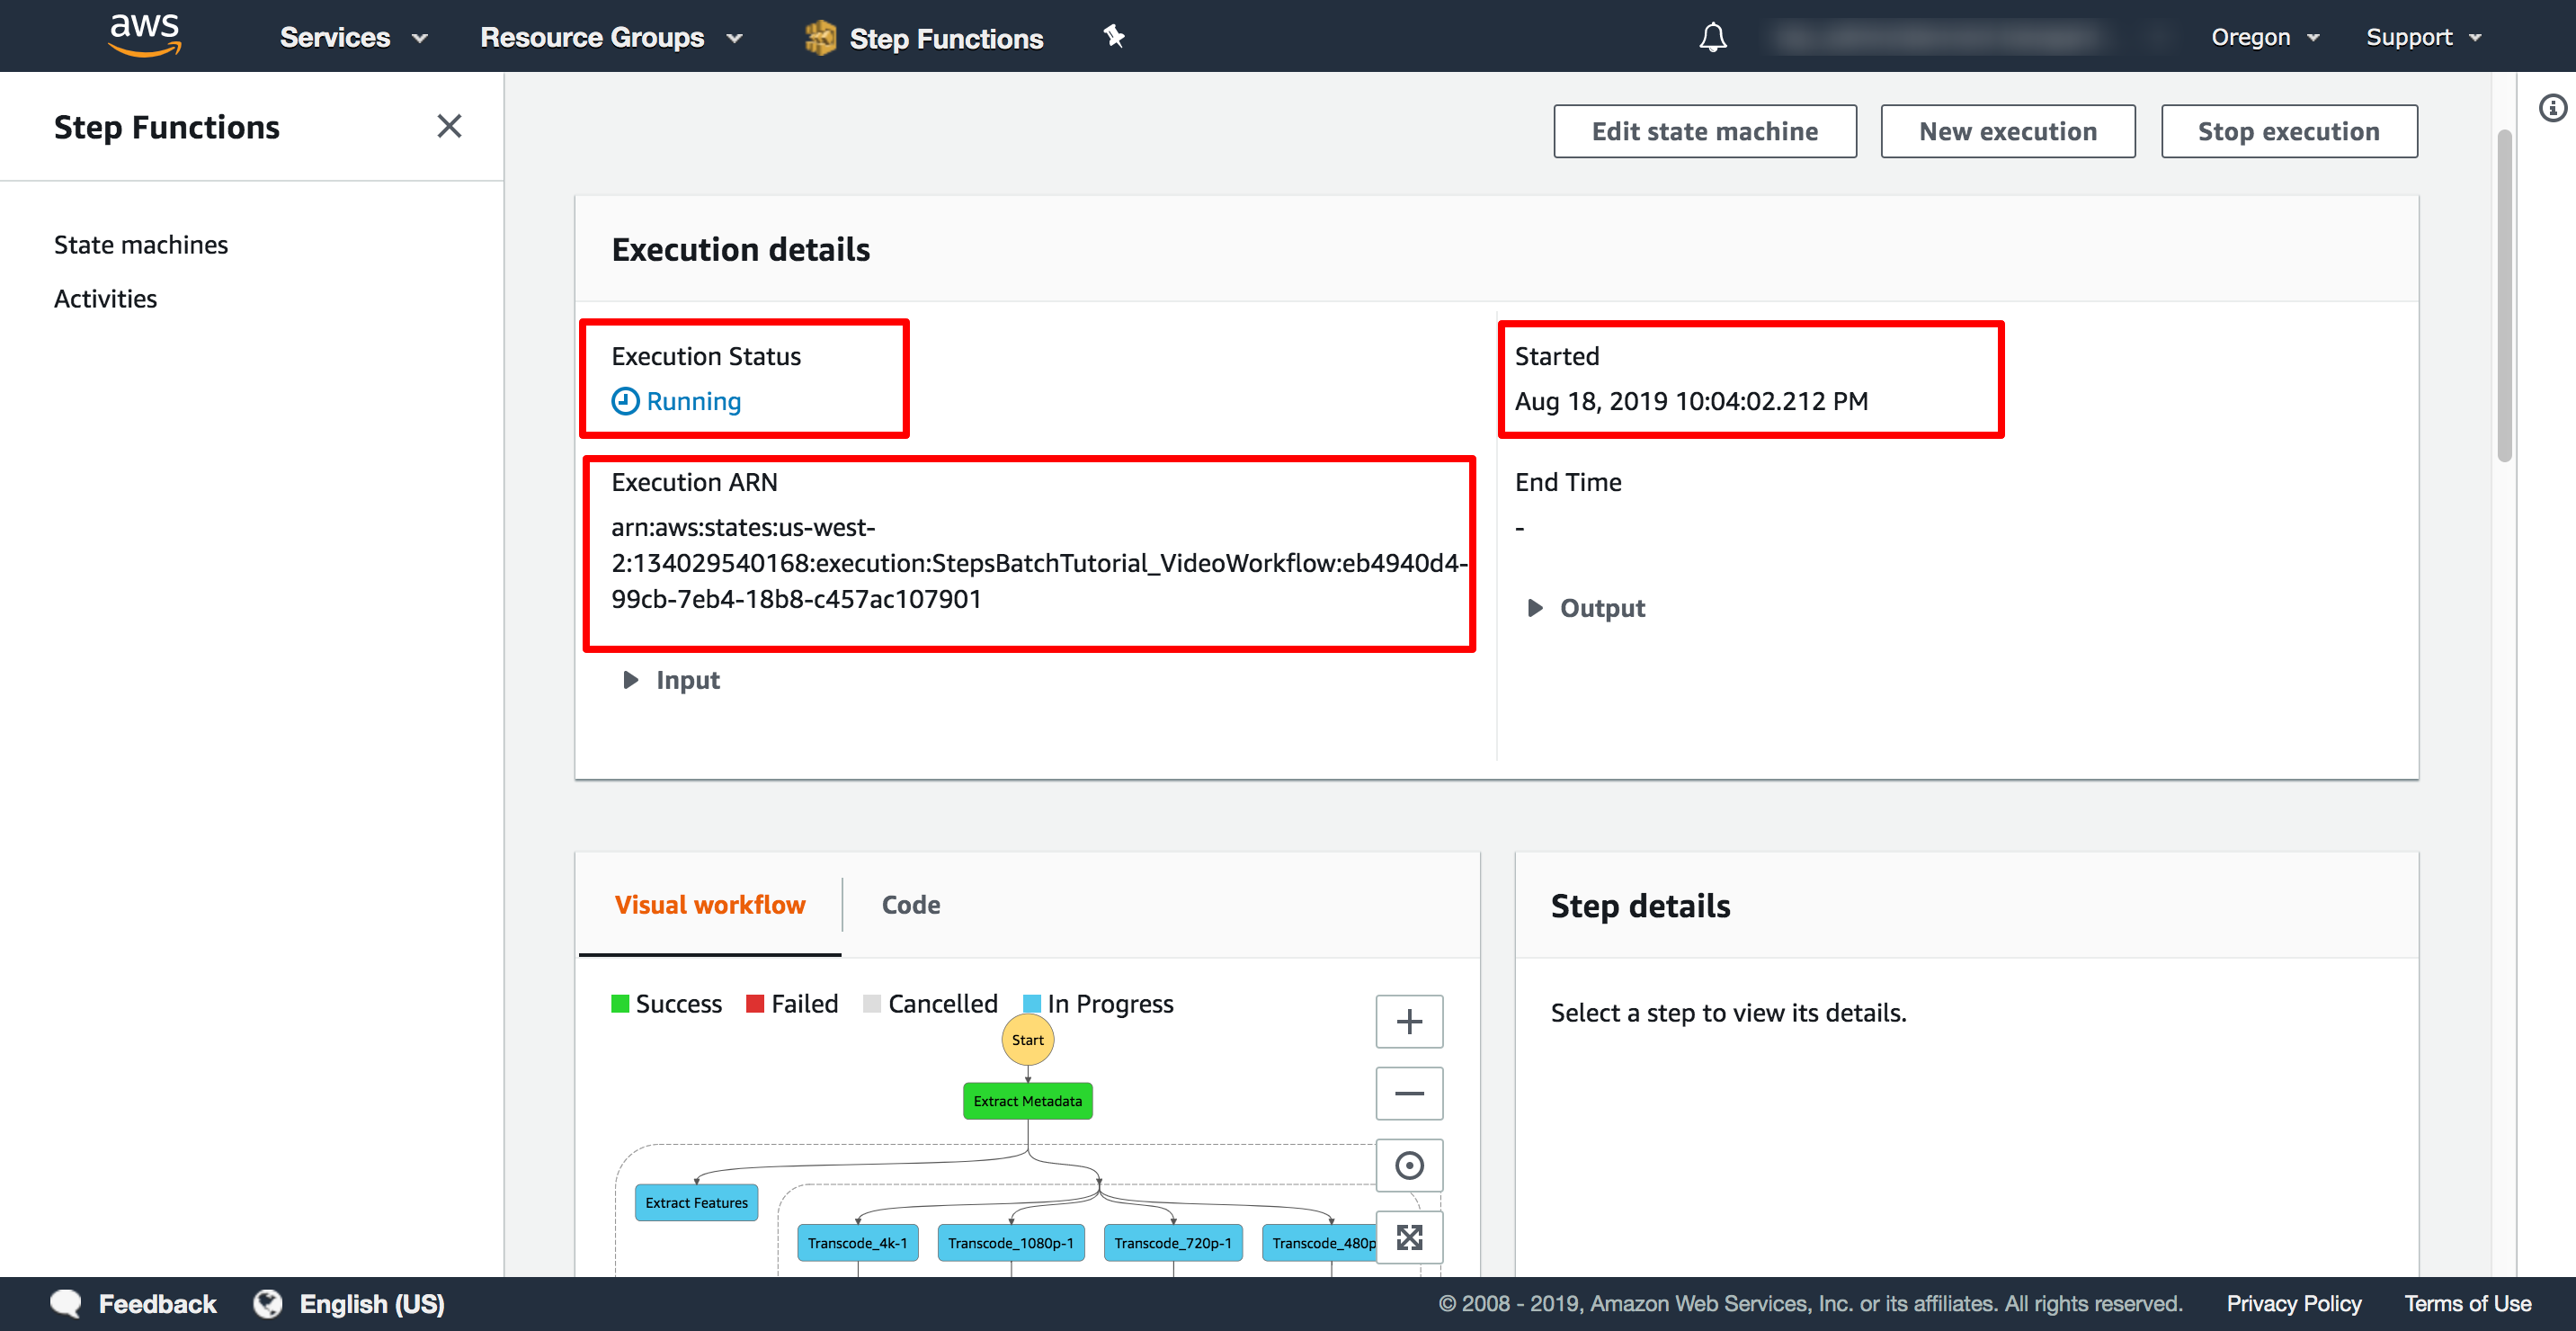Click the Edit state machine button

1706,130
